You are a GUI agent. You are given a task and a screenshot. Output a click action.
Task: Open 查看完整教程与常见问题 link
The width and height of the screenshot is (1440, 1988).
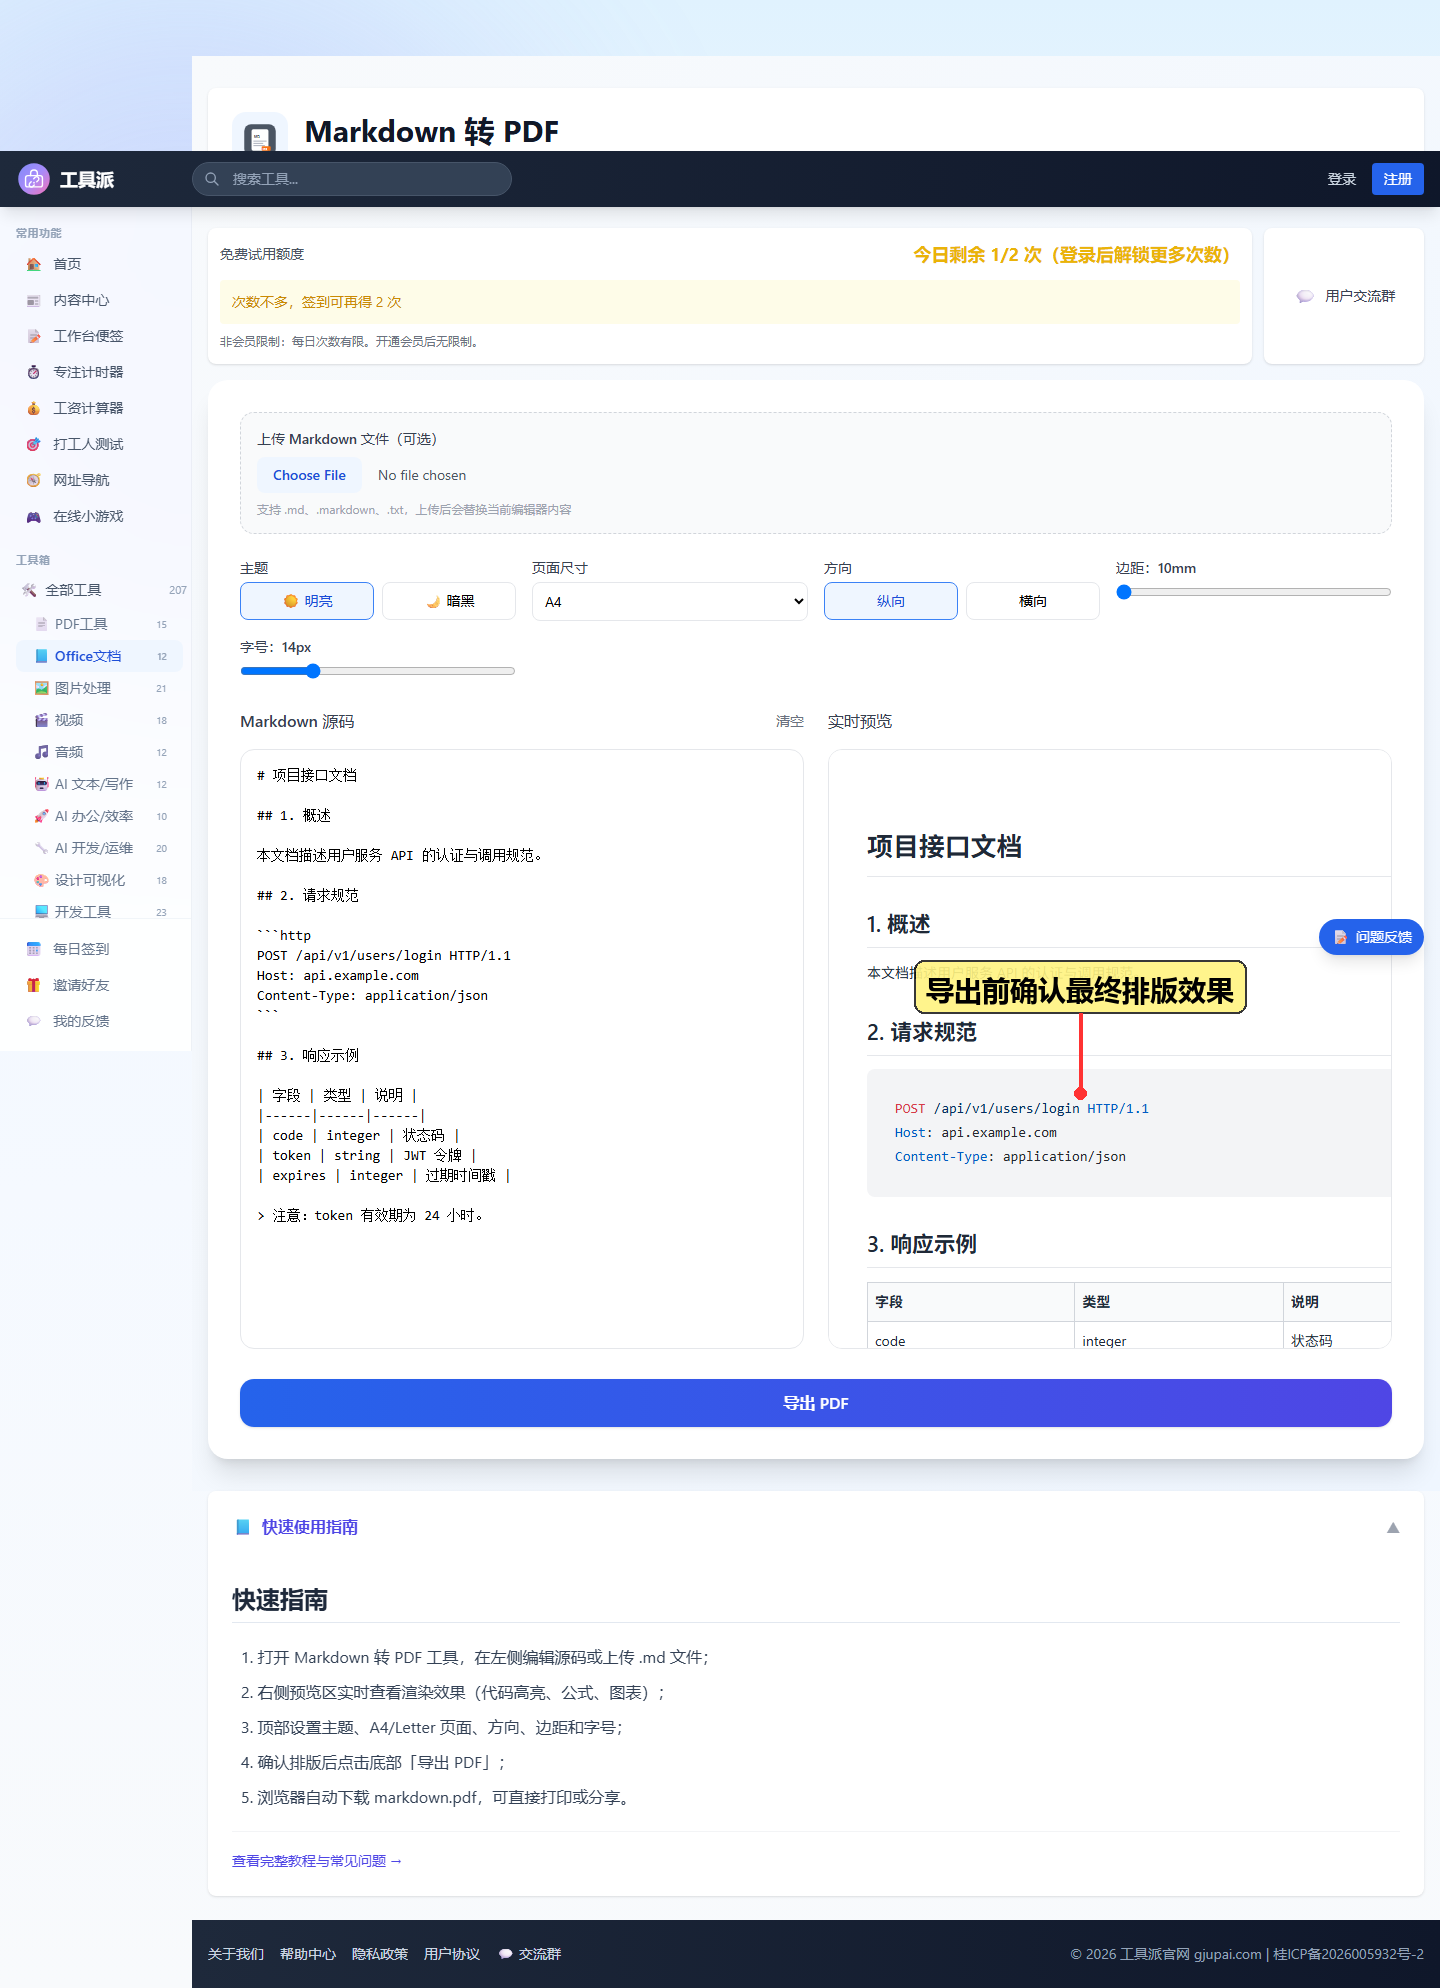click(x=317, y=1861)
